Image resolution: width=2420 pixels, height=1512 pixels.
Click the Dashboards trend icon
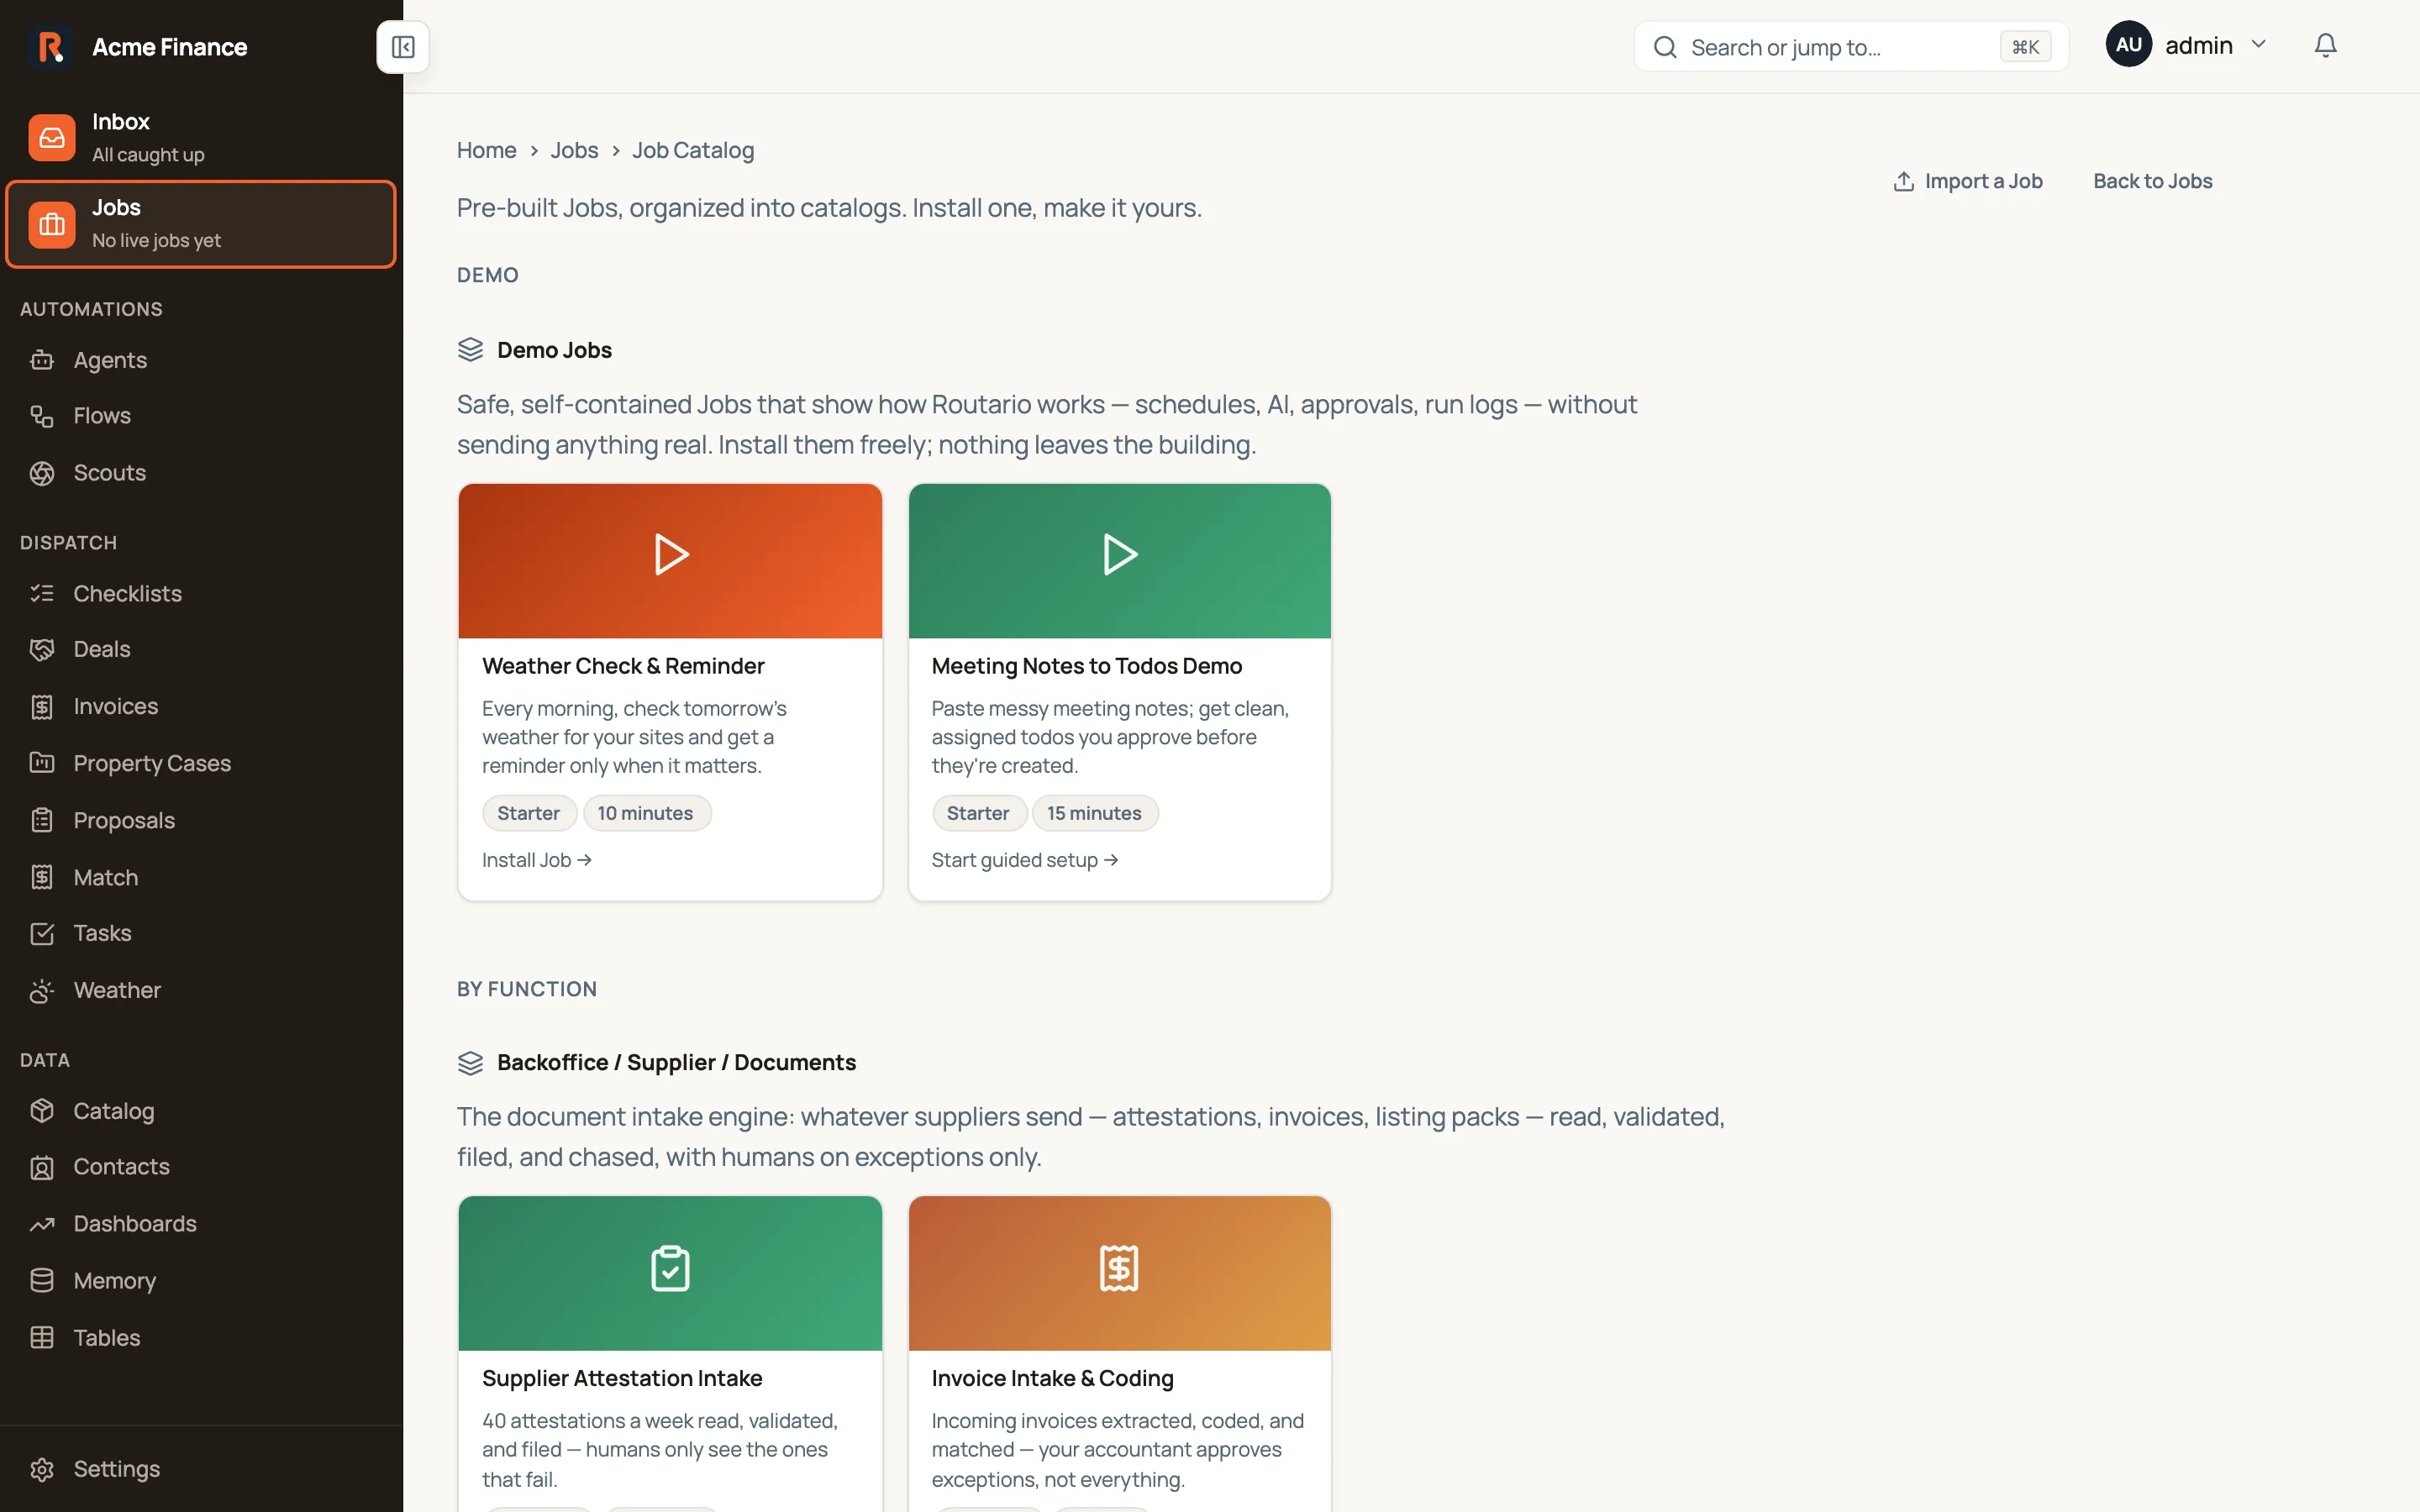click(42, 1224)
